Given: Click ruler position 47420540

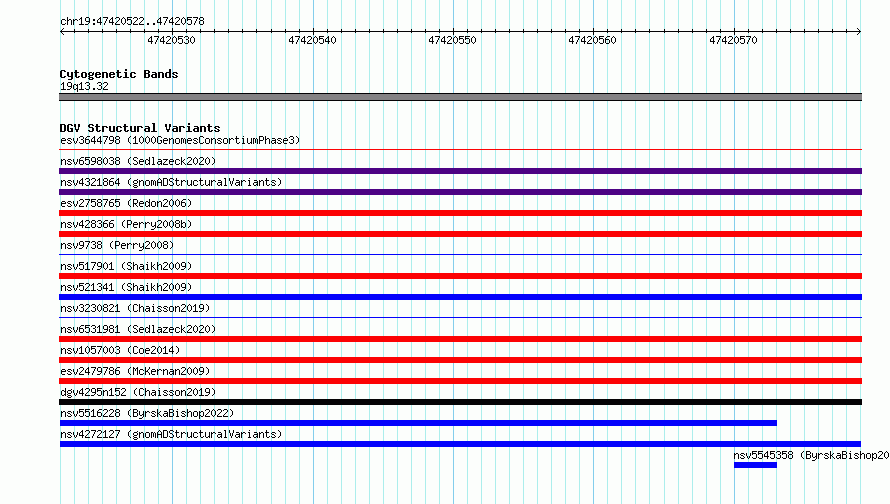Looking at the screenshot, I should (x=312, y=40).
